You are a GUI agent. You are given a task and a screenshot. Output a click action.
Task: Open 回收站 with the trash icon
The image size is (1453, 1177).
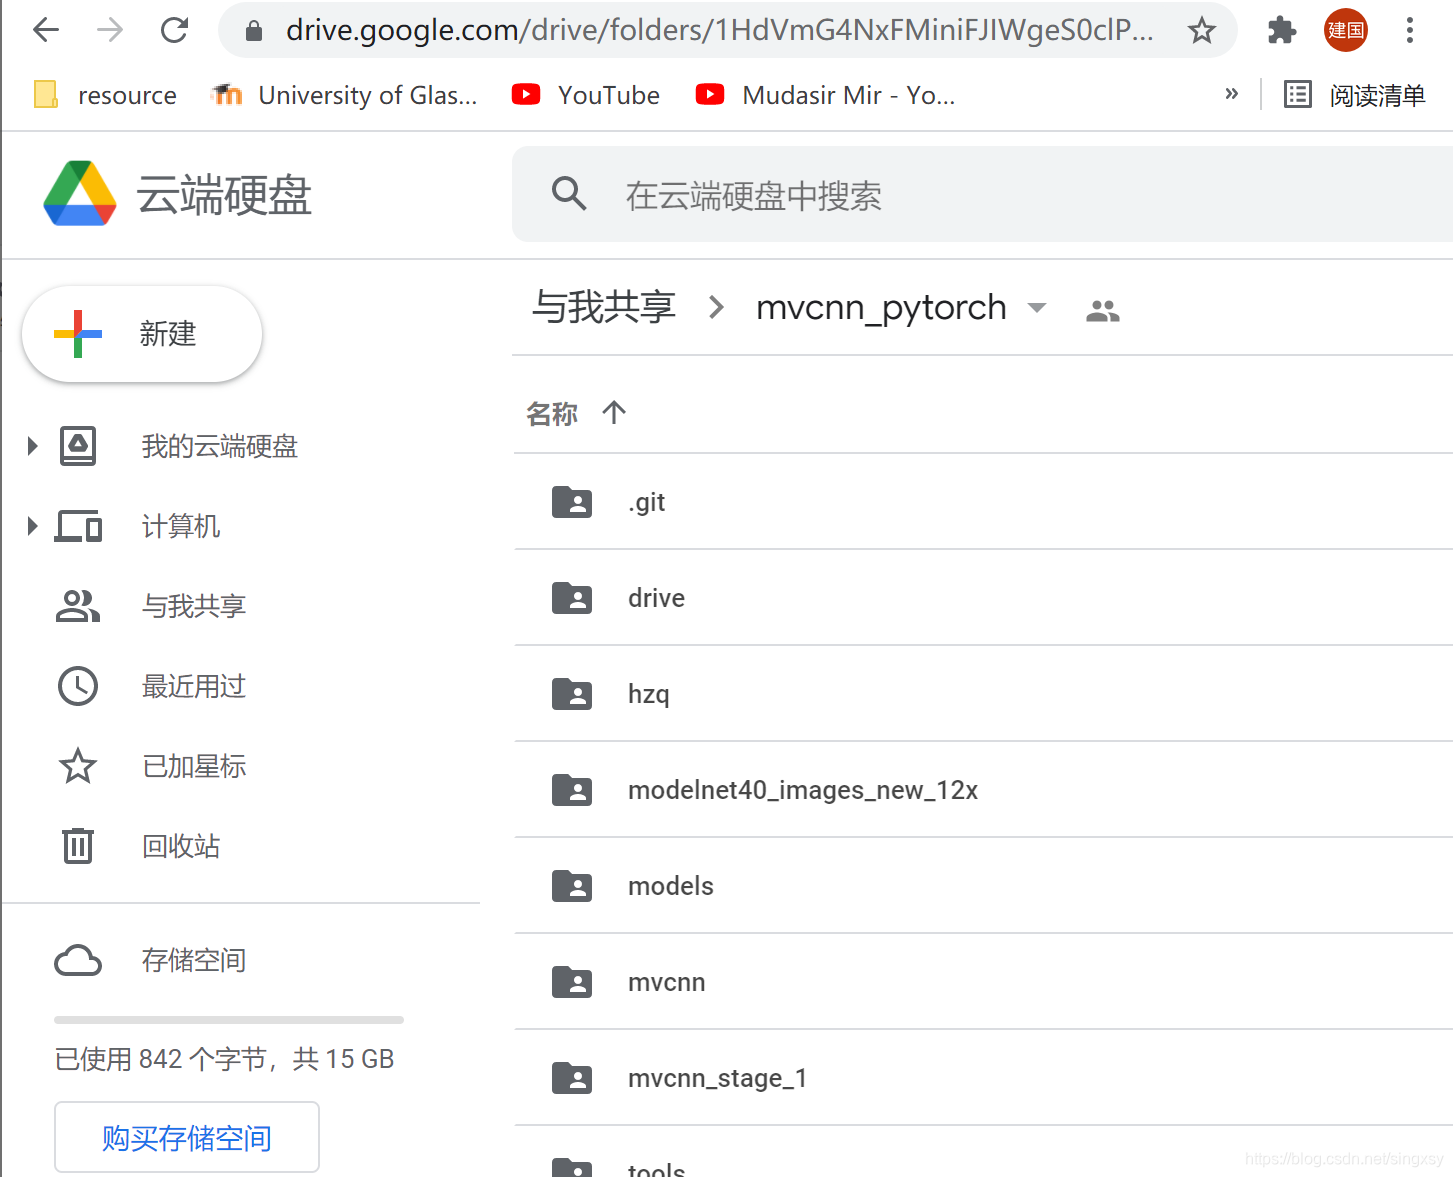point(78,846)
